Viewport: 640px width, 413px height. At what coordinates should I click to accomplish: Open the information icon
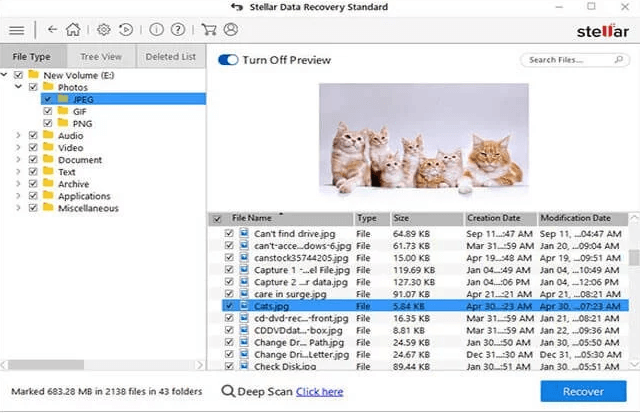coord(156,29)
